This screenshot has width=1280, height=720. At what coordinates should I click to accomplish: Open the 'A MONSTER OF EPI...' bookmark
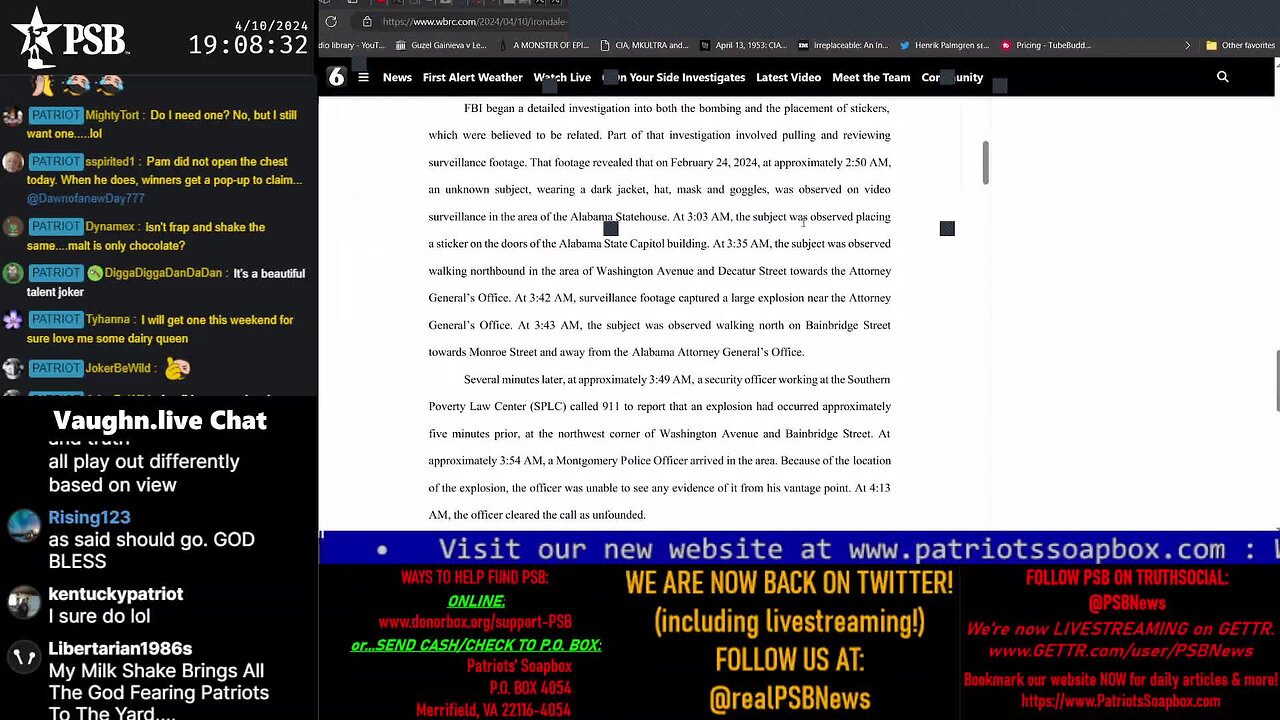pos(545,45)
